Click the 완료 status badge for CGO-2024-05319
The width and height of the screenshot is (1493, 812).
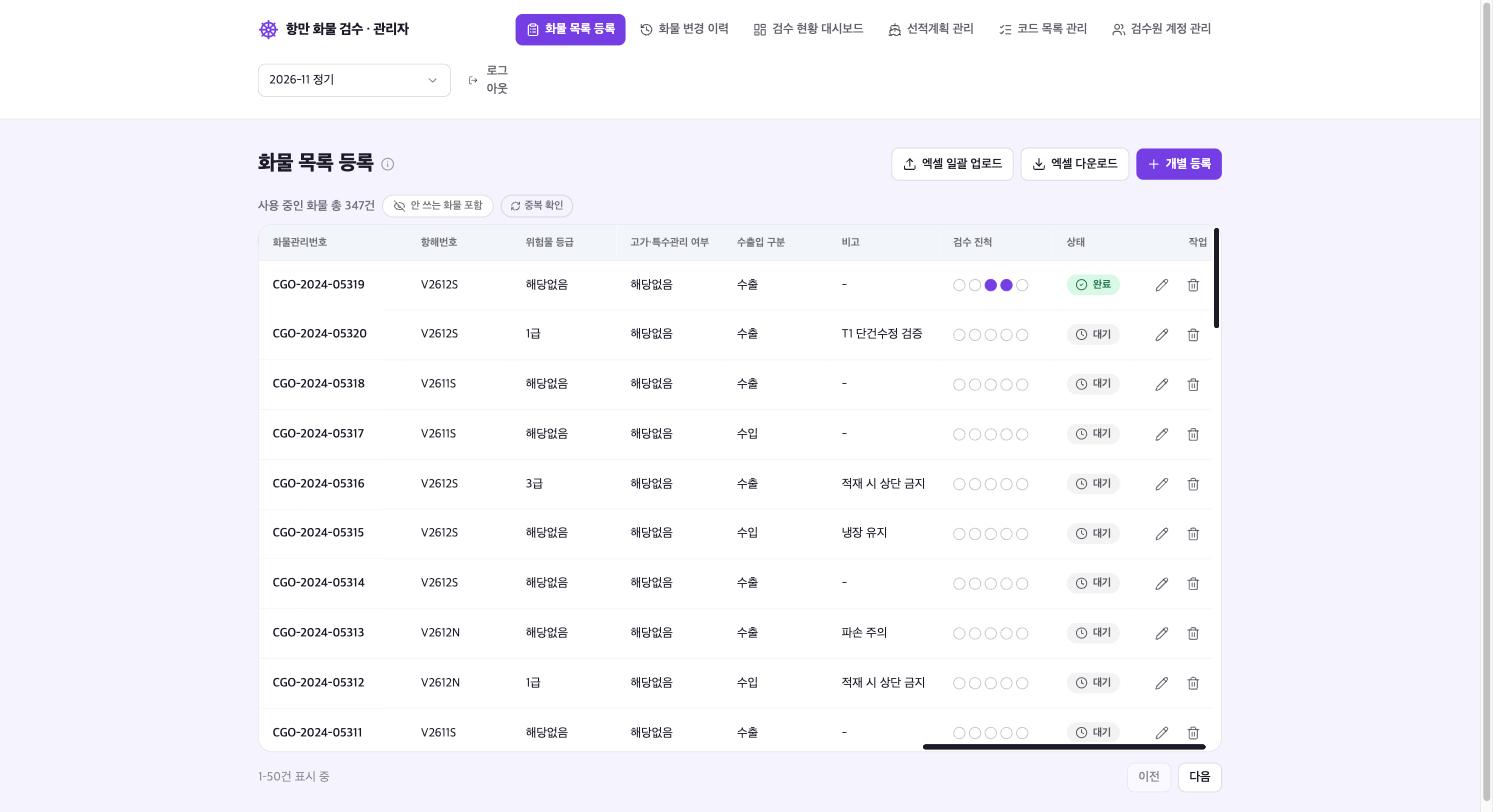click(x=1093, y=285)
